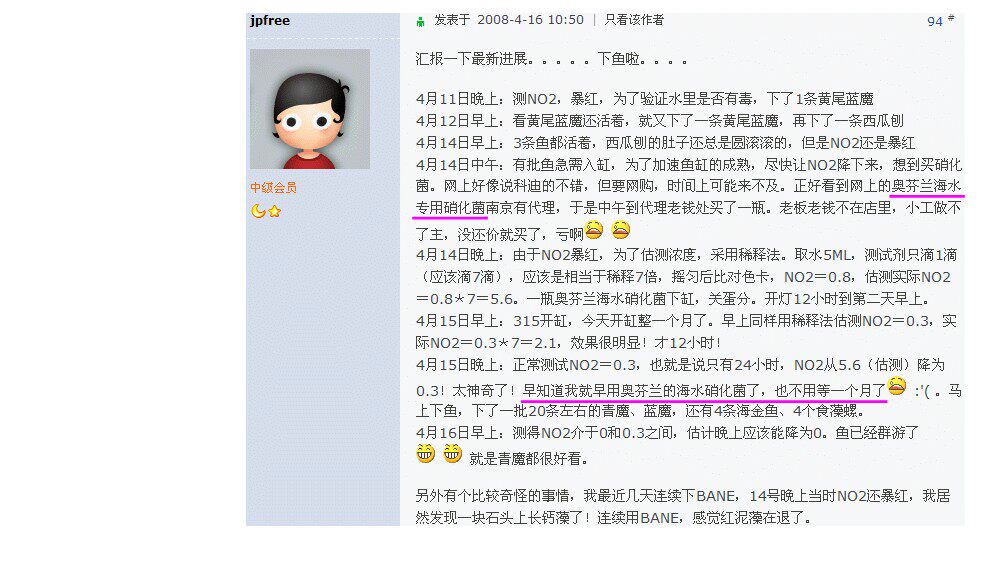Click first crying emoji after 亏啊
1006x581 pixels.
[594, 230]
